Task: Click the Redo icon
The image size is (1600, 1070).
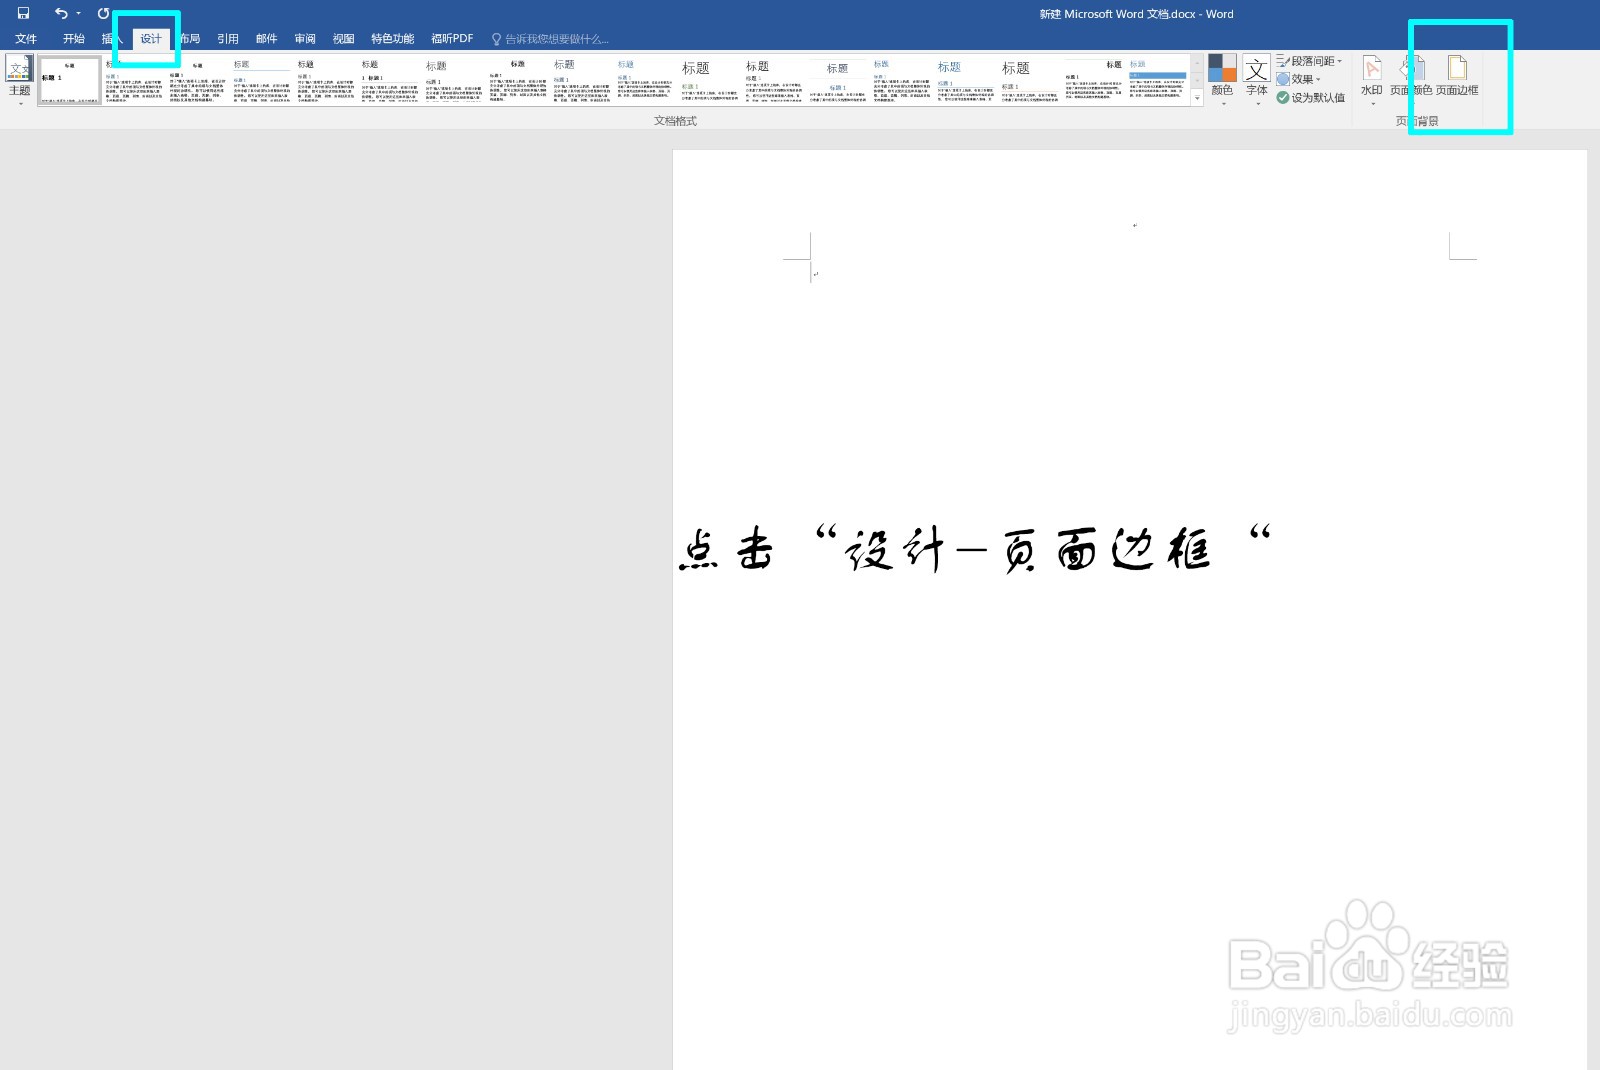Action: click(104, 13)
